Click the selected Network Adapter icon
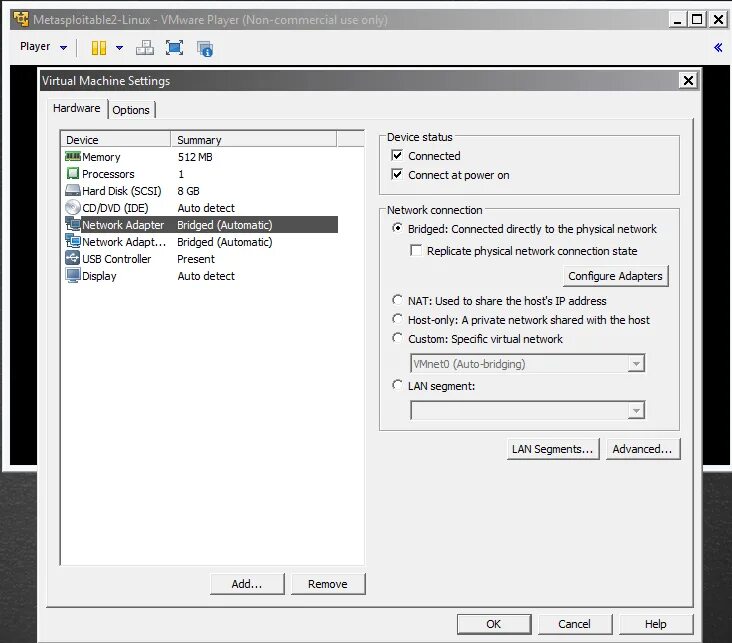Image resolution: width=732 pixels, height=643 pixels. coord(73,224)
